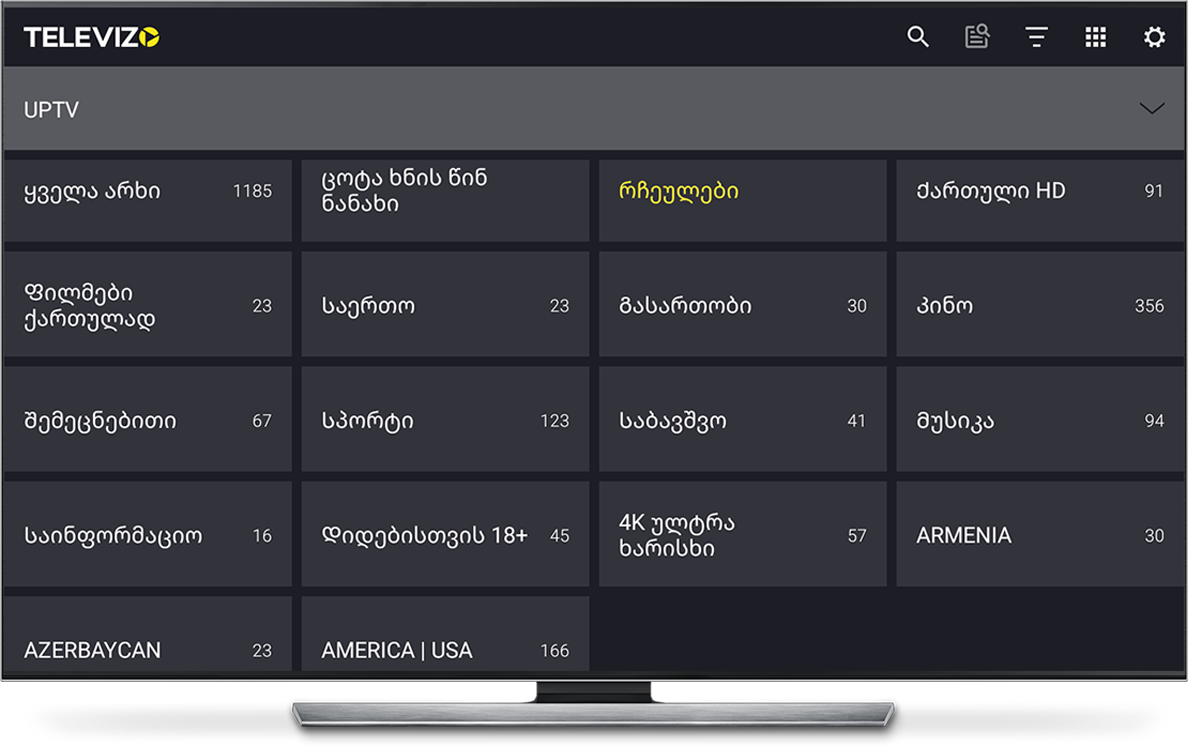Image resolution: width=1189 pixels, height=747 pixels.
Task: Select the ყველა არხი category with 1185 channels
Action: pyautogui.click(x=148, y=200)
